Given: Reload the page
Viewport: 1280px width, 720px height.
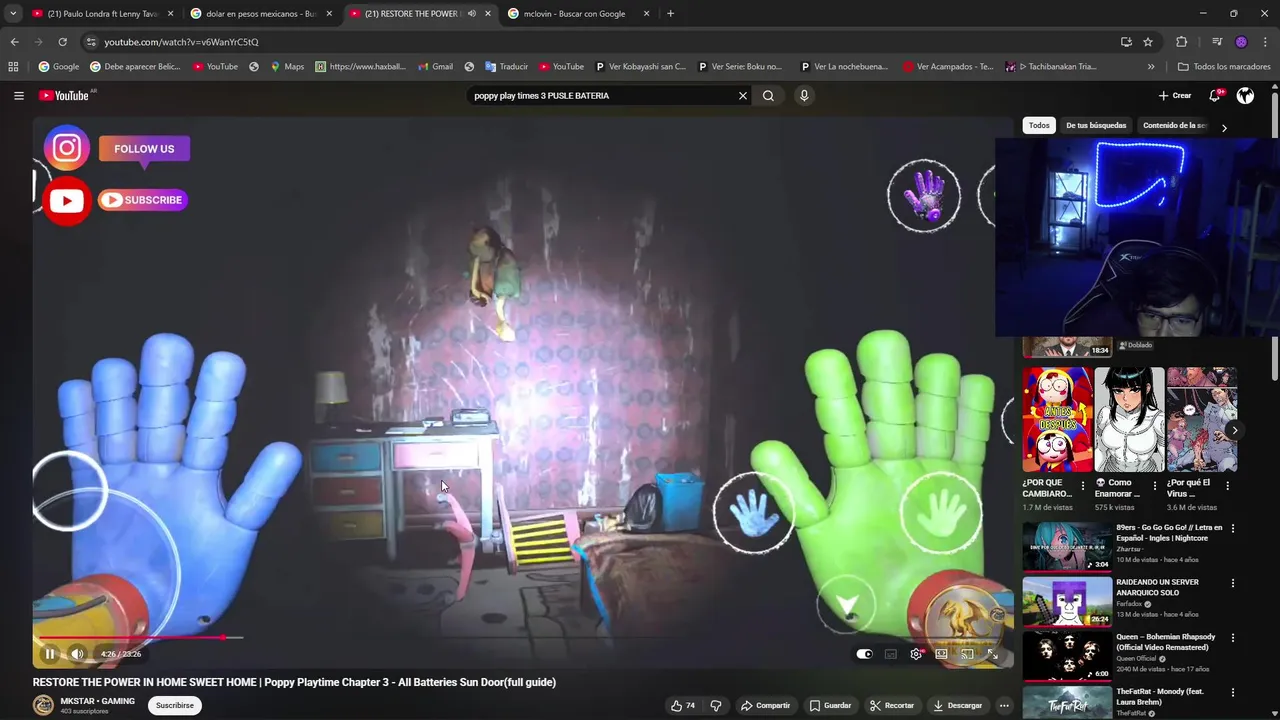Looking at the screenshot, I should pos(62,42).
